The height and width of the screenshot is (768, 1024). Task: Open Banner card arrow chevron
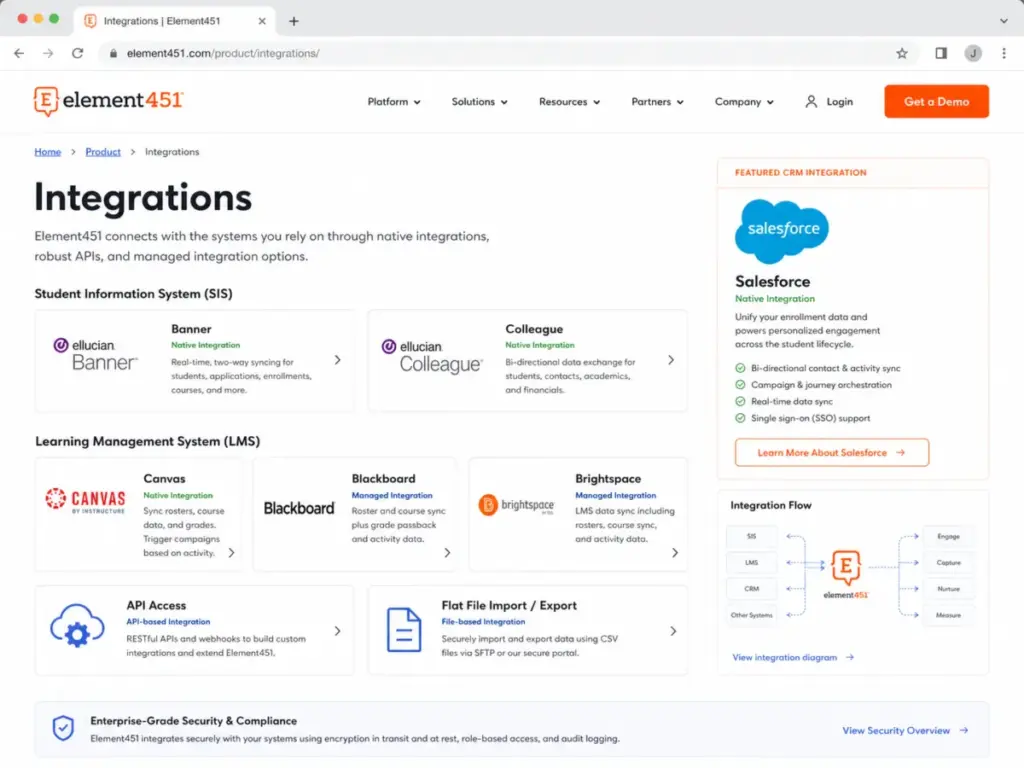pos(338,360)
